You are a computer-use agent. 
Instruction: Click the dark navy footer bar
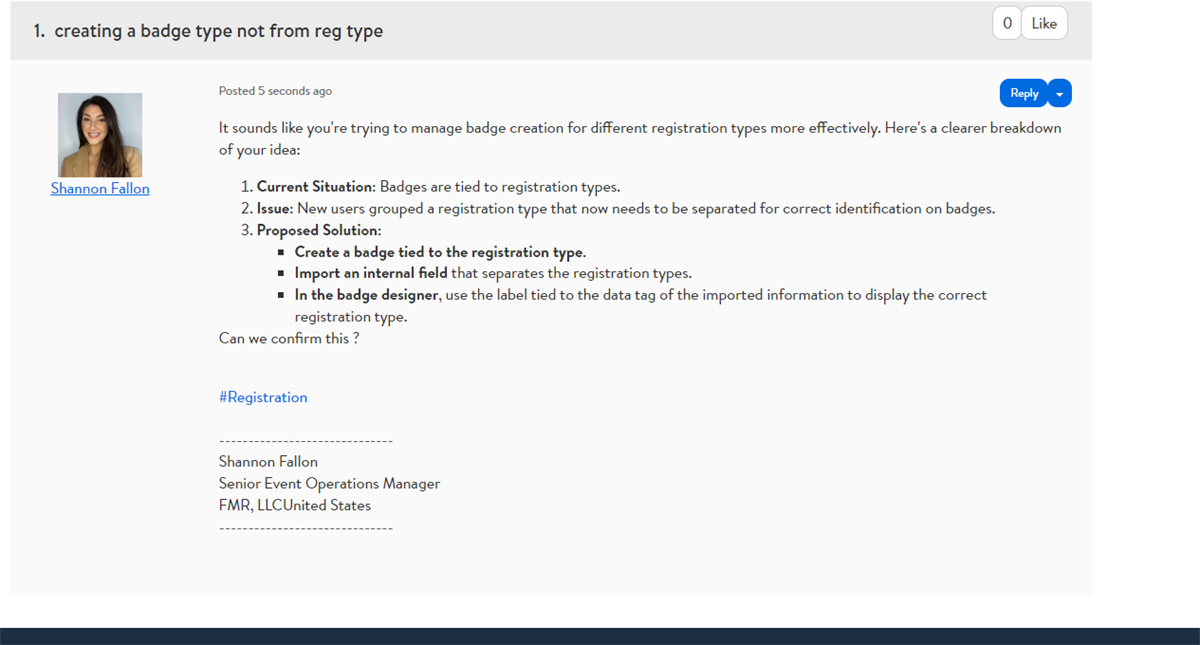[x=600, y=636]
